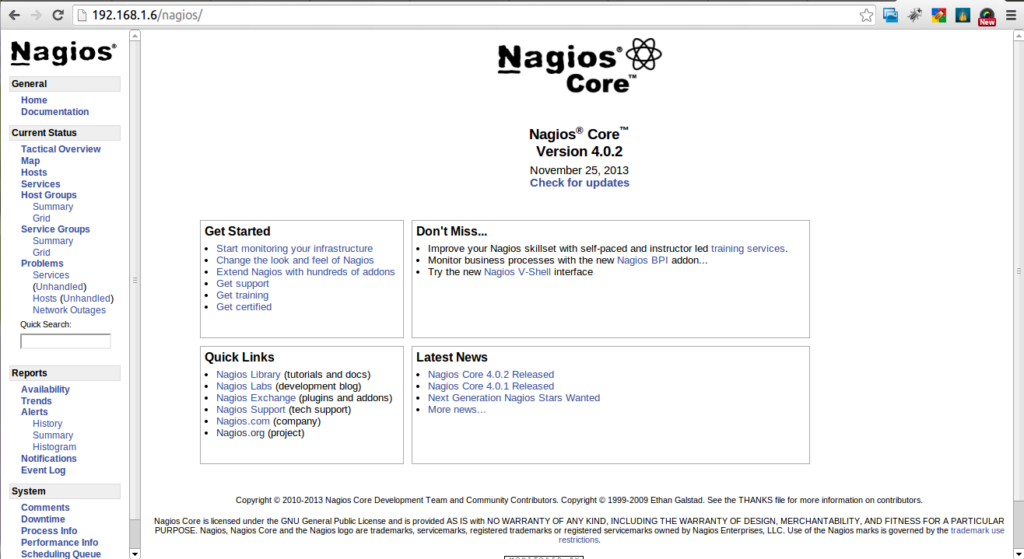
Task: Open Summary under Alerts
Action: coord(53,436)
